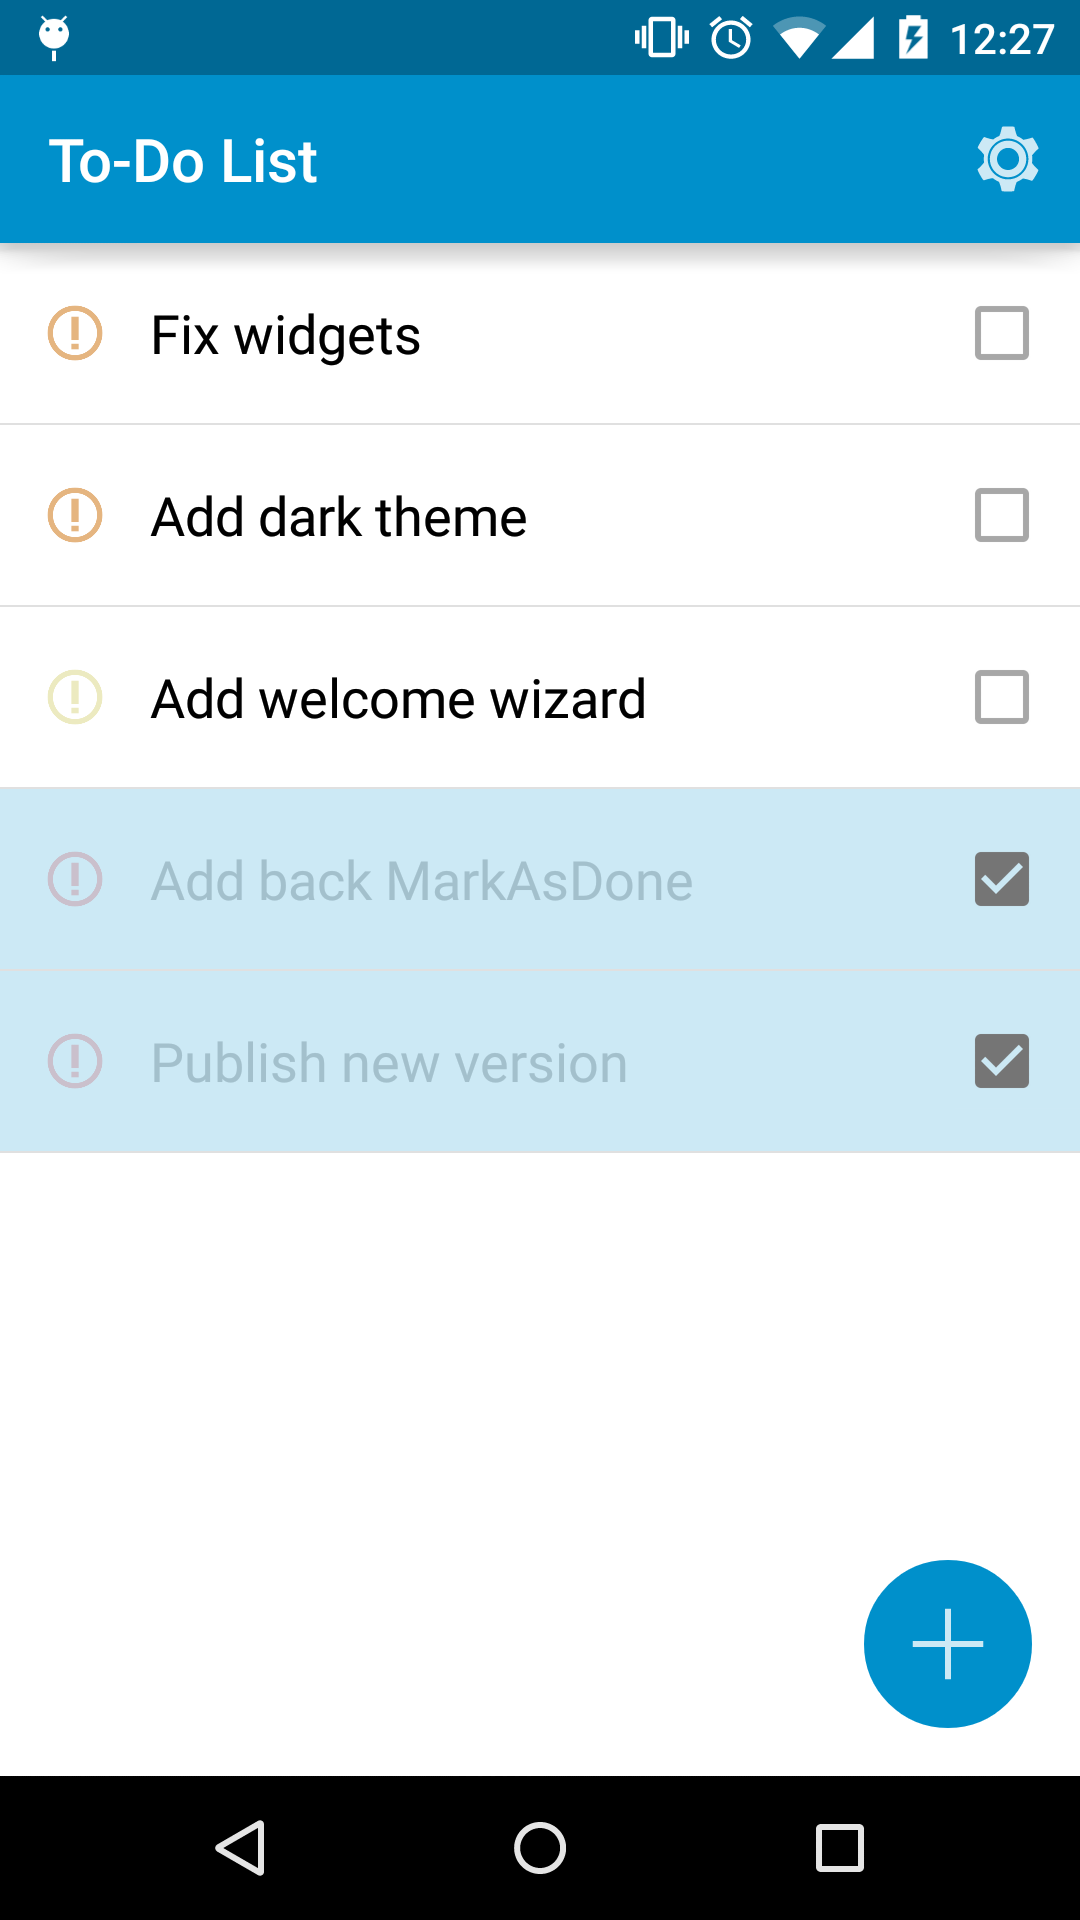The width and height of the screenshot is (1080, 1920).
Task: Check the Add dark theme checkbox
Action: 1002,515
